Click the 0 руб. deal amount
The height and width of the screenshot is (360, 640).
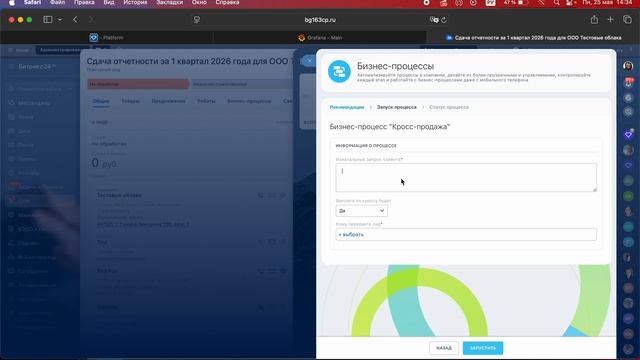105,163
